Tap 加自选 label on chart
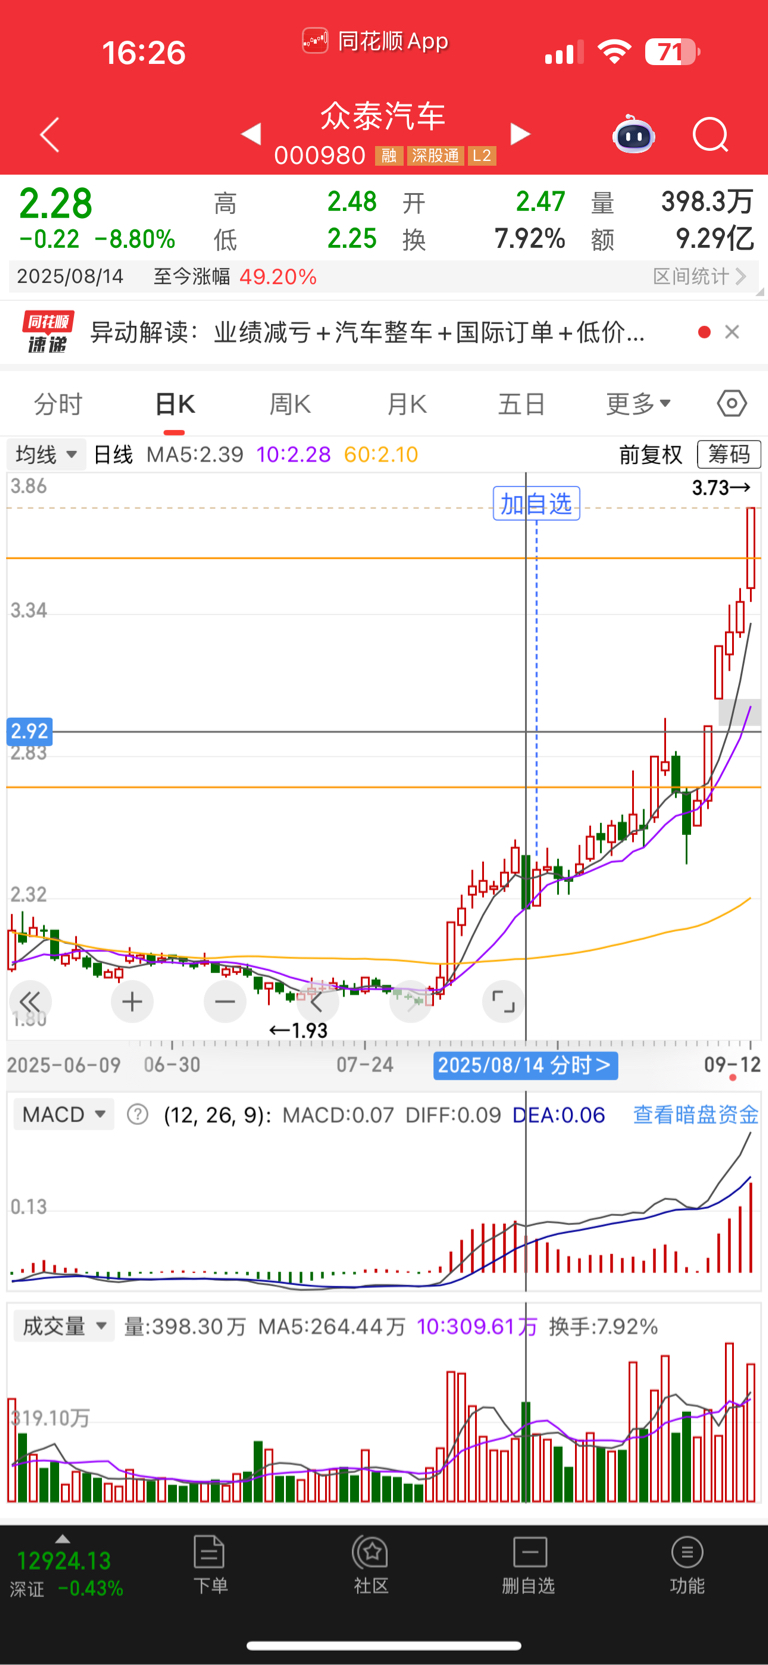 coord(536,503)
